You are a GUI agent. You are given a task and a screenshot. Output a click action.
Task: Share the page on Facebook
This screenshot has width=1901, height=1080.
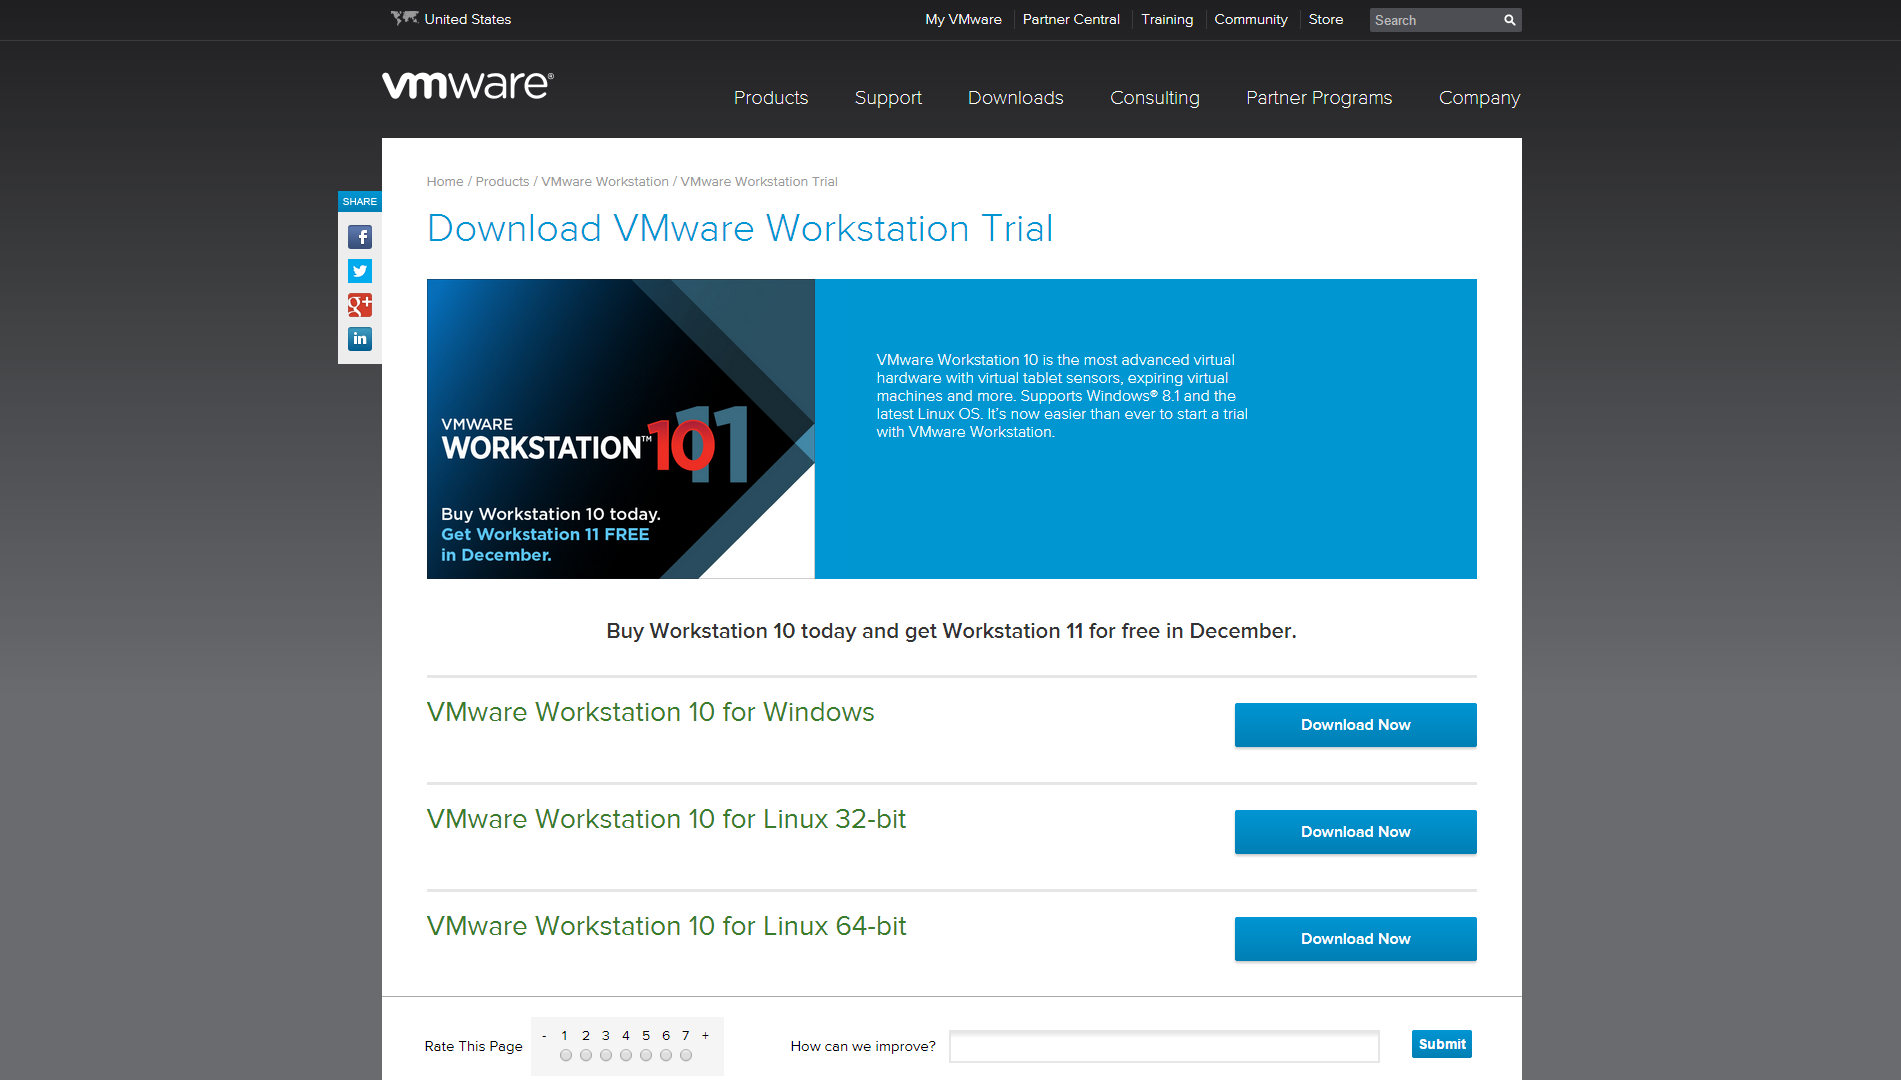pyautogui.click(x=360, y=237)
